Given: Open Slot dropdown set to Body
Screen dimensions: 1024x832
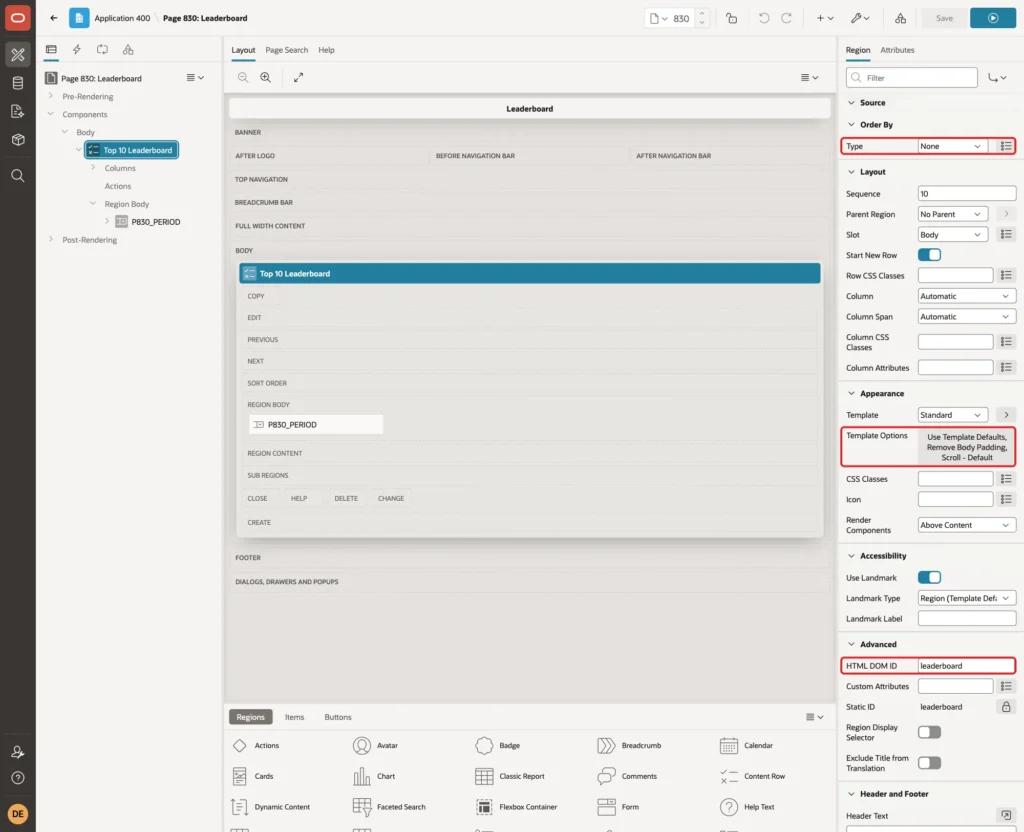Looking at the screenshot, I should (x=952, y=234).
